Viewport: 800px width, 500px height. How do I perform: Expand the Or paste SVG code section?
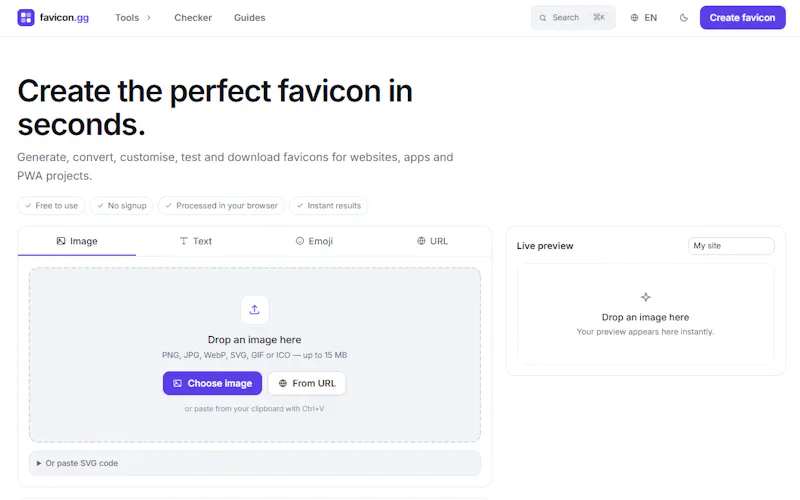tap(255, 463)
